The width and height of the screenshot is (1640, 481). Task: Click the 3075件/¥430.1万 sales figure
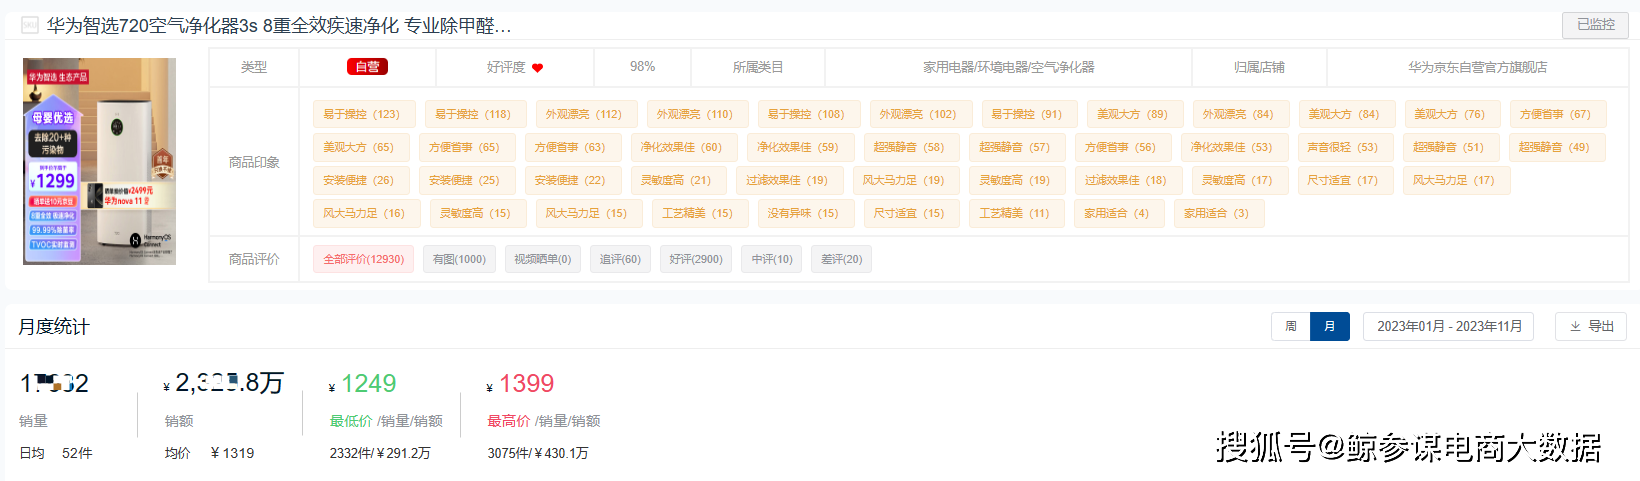pos(538,453)
